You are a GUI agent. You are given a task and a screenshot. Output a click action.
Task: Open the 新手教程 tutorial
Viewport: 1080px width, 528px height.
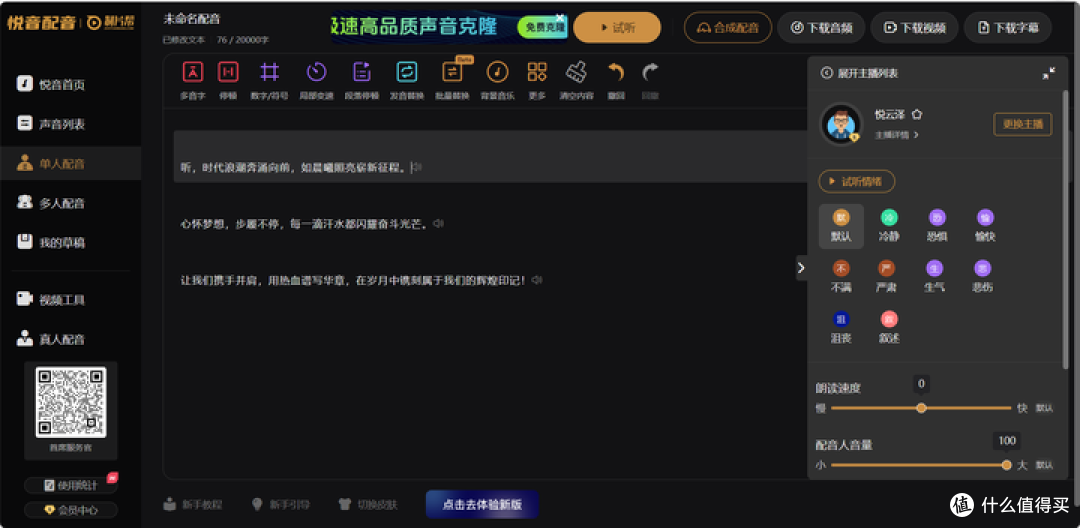193,505
